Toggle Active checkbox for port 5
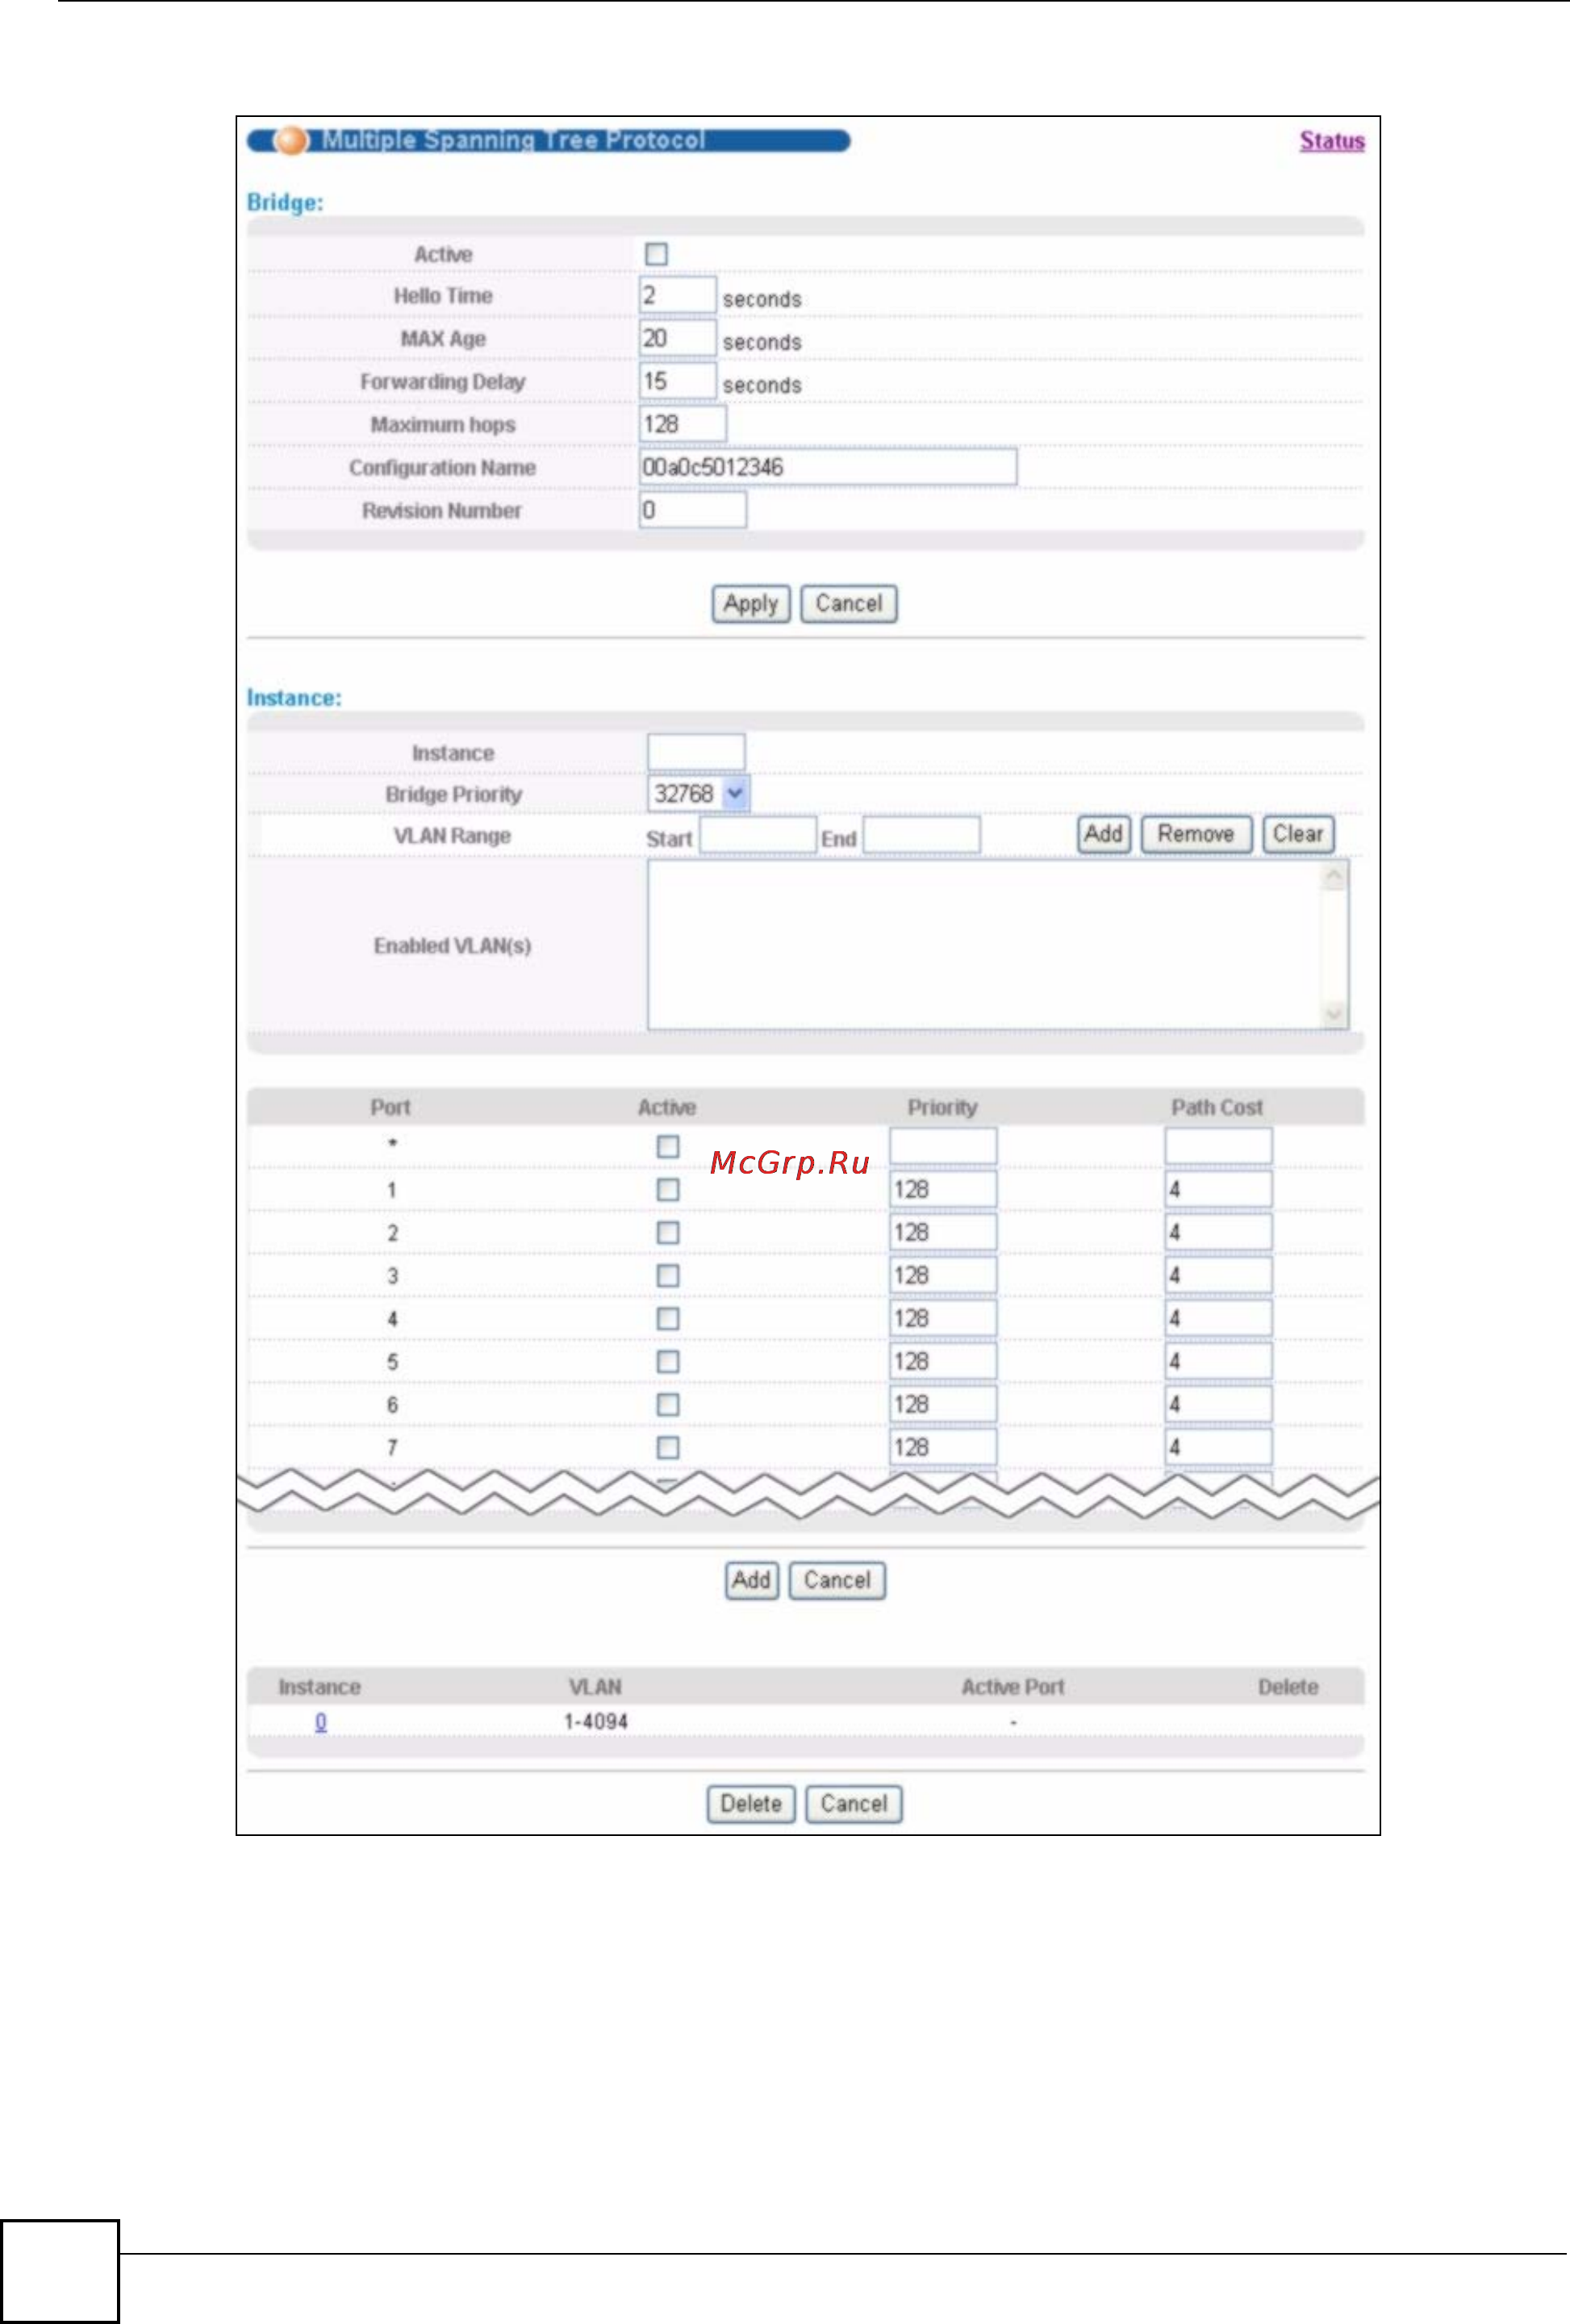Viewport: 1570px width, 2324px height. click(x=668, y=1361)
